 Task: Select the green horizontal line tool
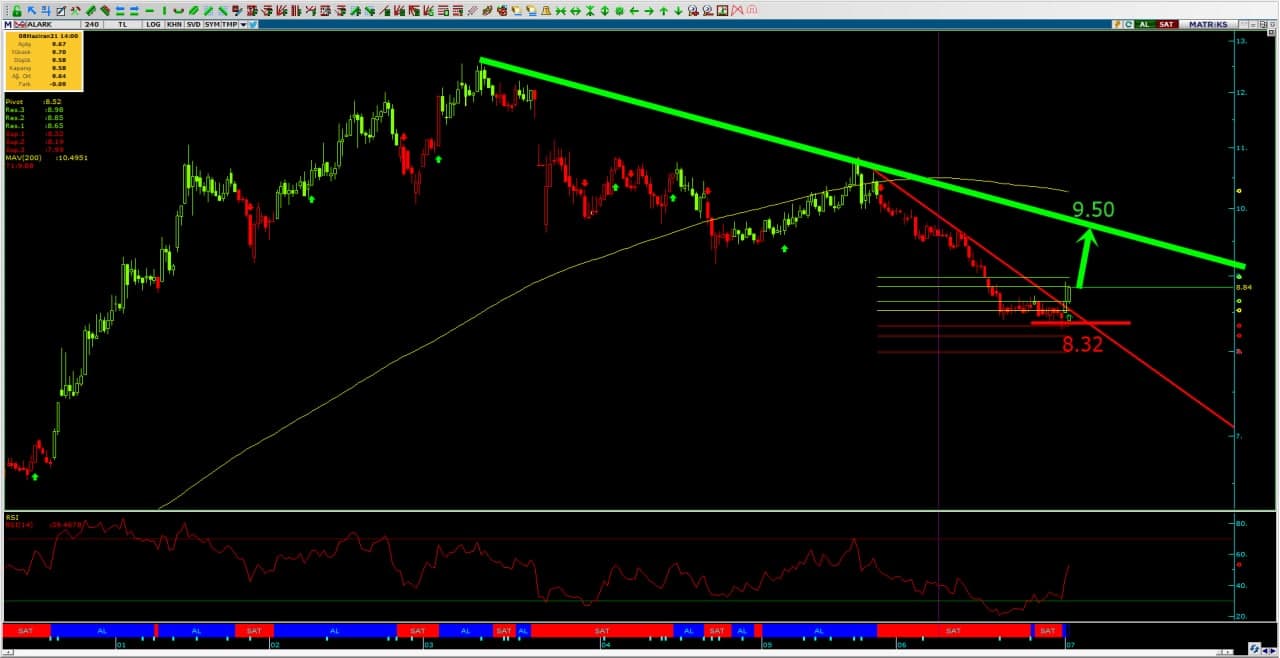[x=149, y=10]
